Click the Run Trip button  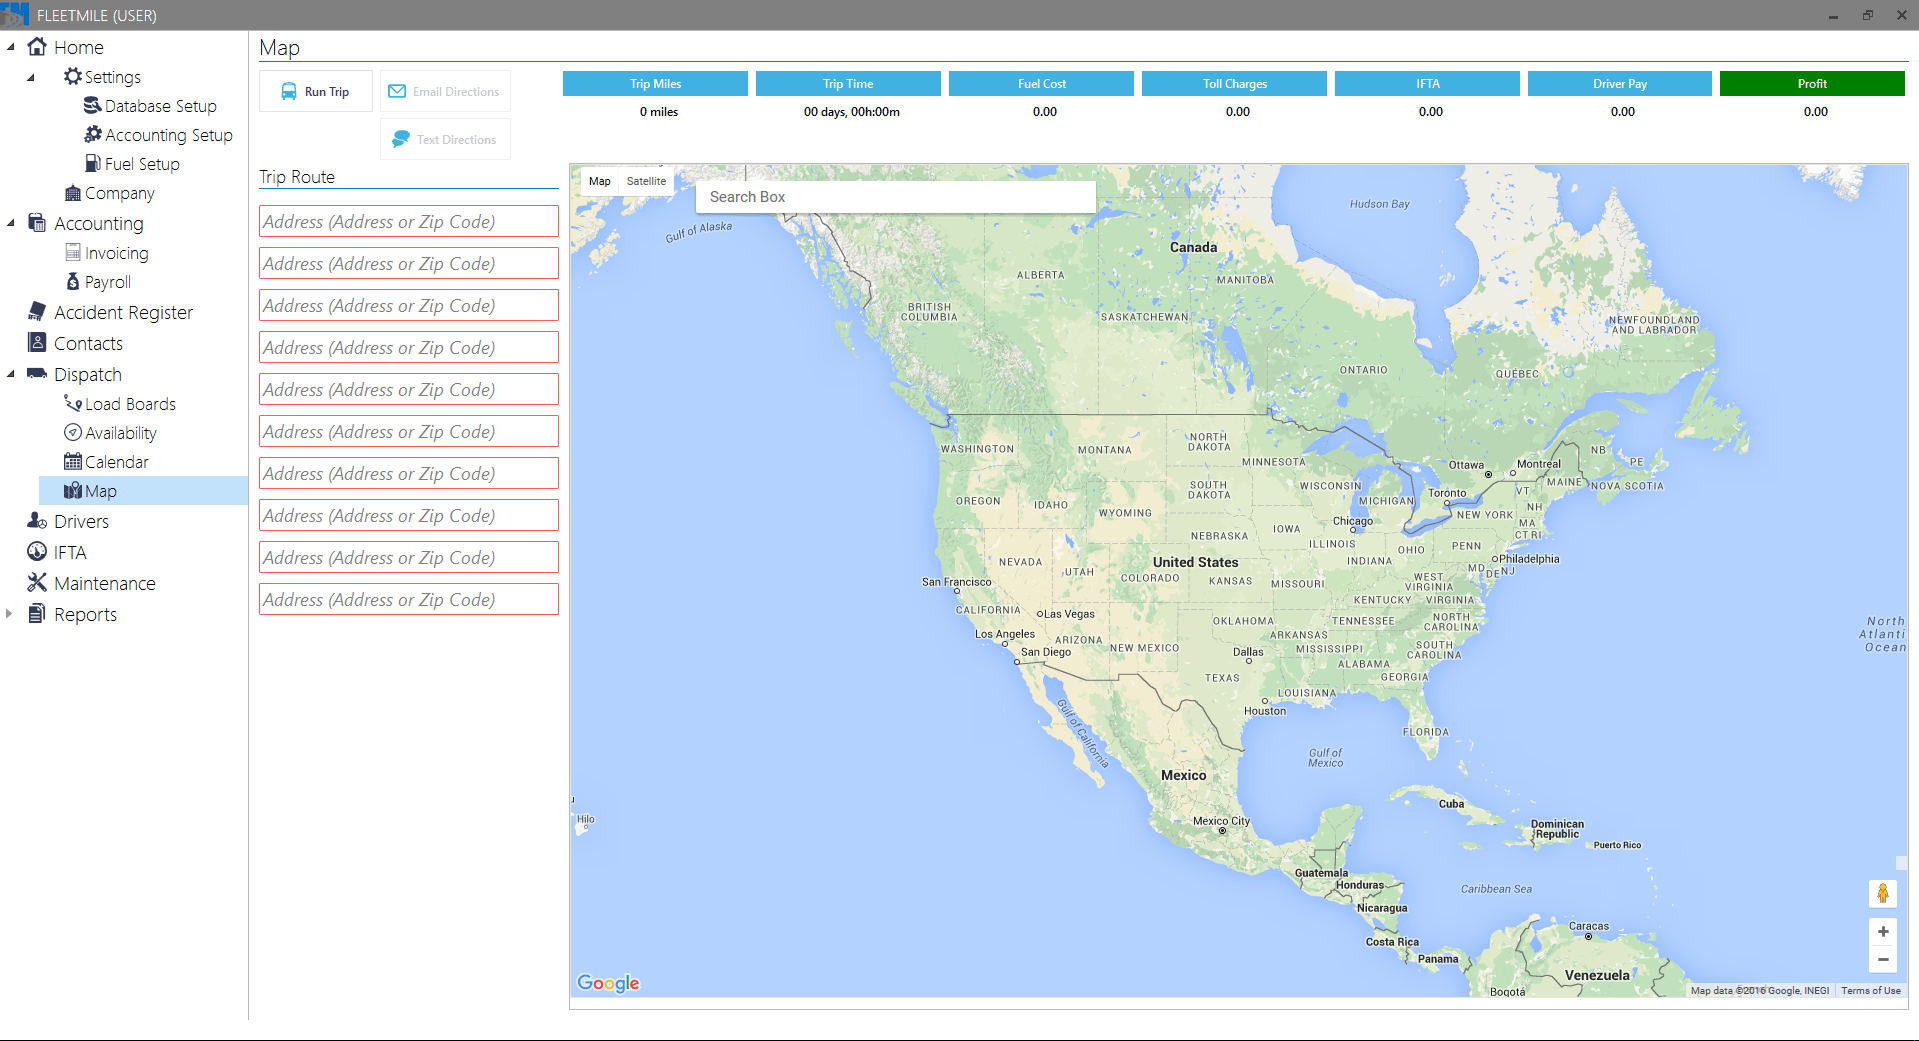[x=316, y=91]
